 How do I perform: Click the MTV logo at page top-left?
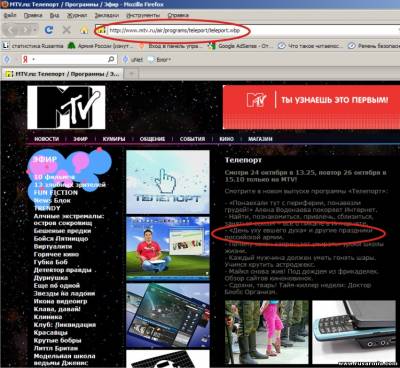coord(66,107)
